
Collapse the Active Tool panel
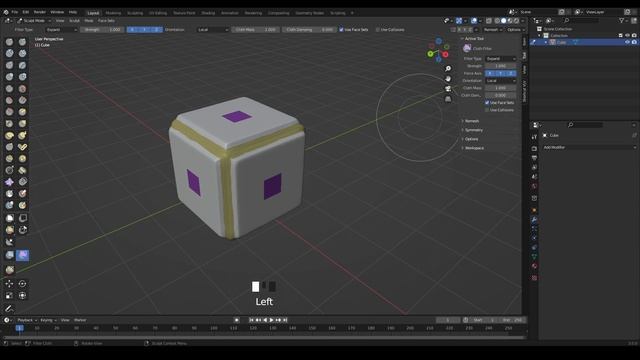(x=473, y=39)
